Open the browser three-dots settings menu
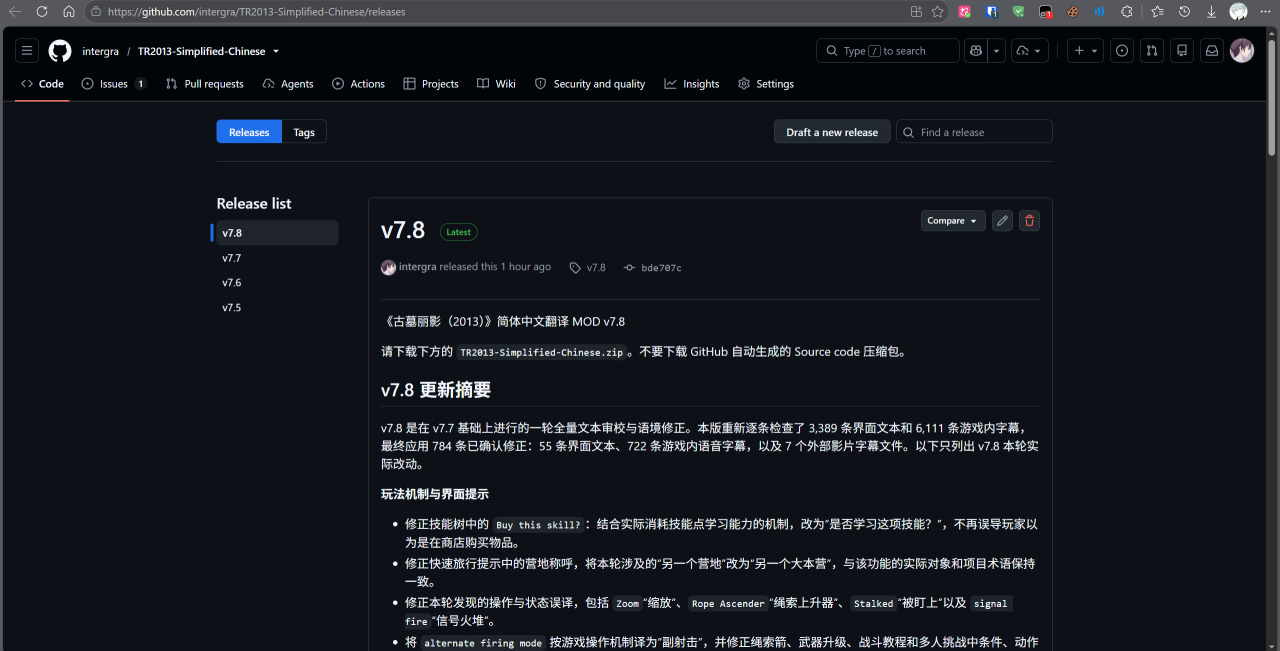Screen dimensions: 1280x651 (x=1265, y=12)
